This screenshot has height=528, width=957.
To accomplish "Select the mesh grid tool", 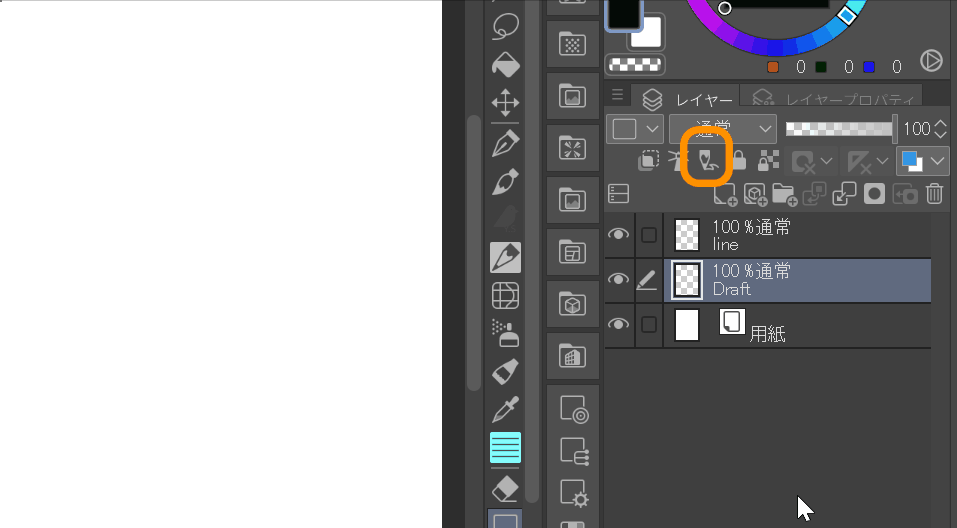I will pyautogui.click(x=505, y=295).
